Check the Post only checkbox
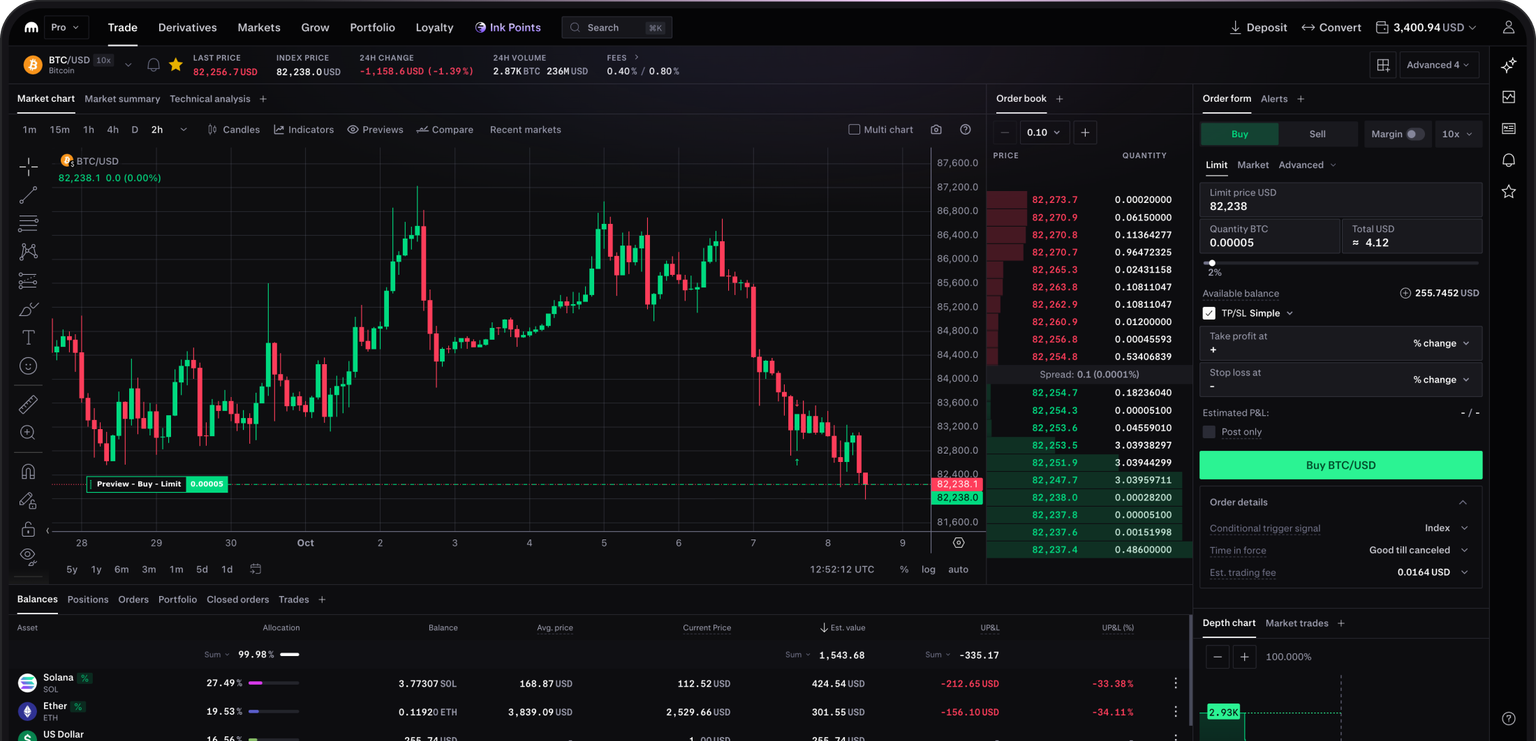Viewport: 1536px width, 741px height. (1209, 432)
